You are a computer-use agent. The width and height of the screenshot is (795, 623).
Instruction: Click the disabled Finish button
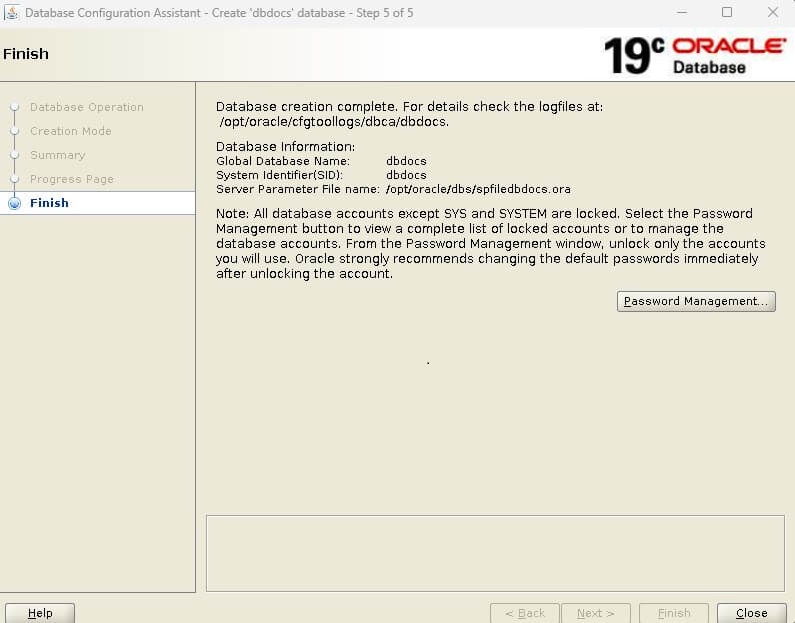(x=674, y=613)
